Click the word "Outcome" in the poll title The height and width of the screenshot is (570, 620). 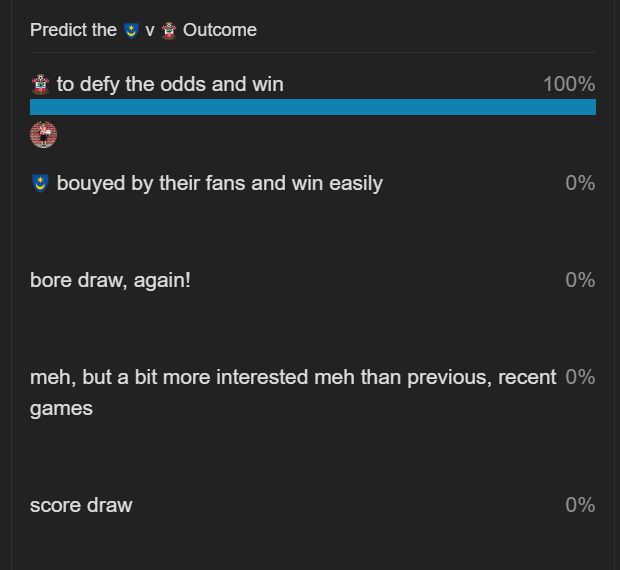tap(220, 30)
